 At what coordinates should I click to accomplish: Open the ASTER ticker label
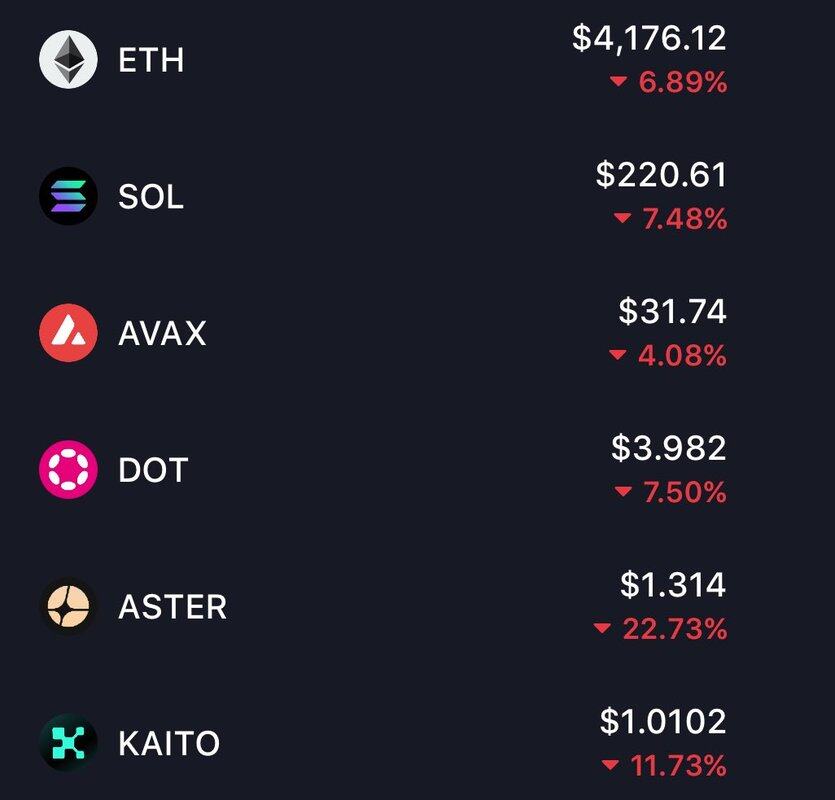tap(173, 607)
